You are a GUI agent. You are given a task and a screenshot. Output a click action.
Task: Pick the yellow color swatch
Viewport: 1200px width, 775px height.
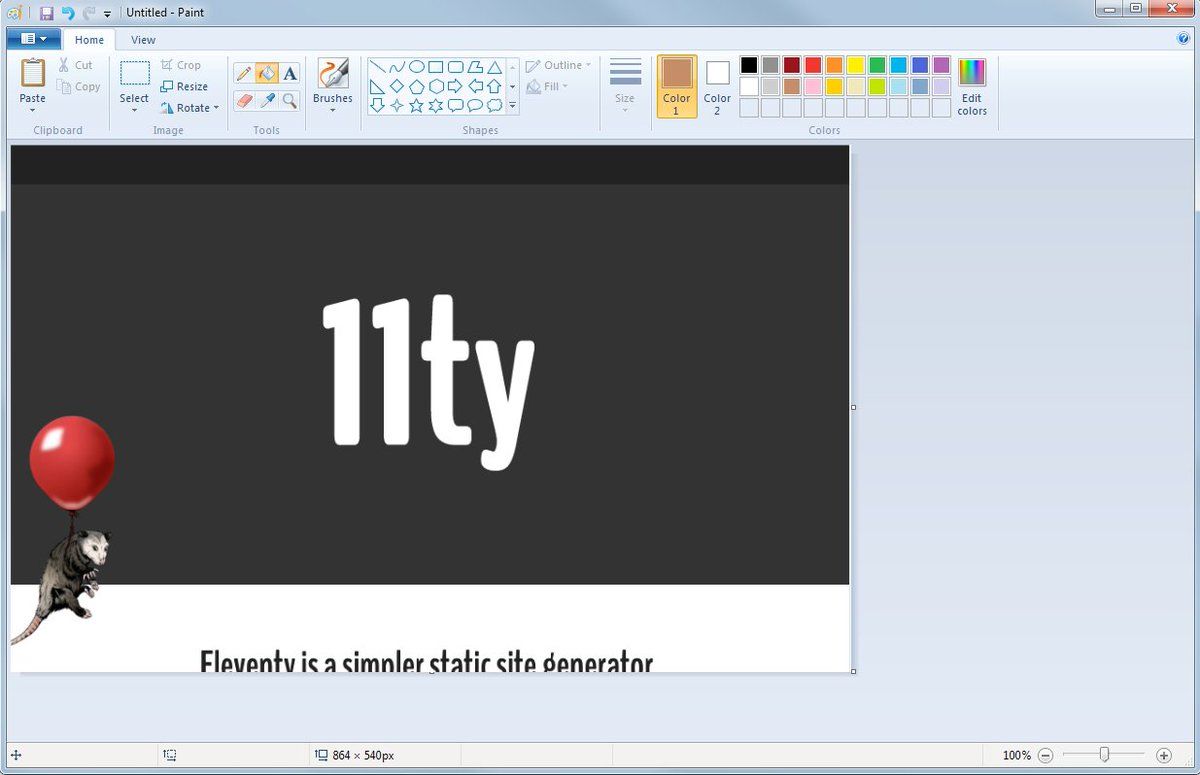(x=856, y=65)
